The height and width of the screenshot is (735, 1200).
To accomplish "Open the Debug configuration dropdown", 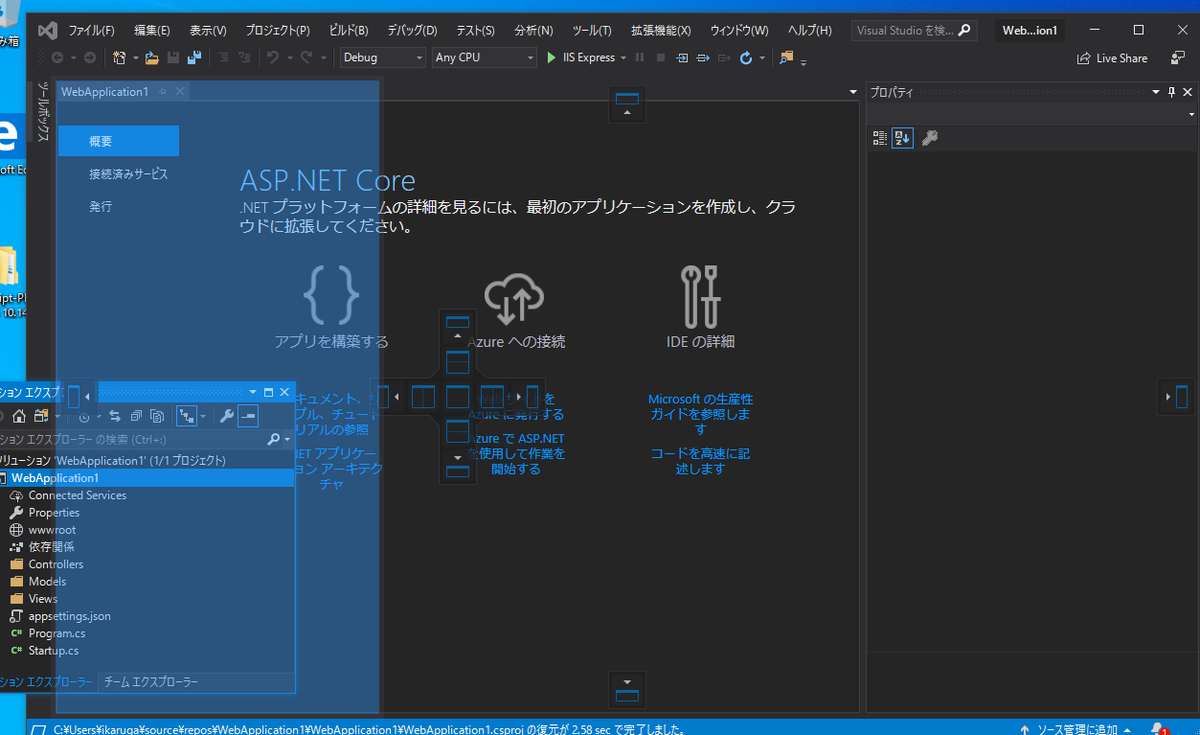I will (382, 57).
